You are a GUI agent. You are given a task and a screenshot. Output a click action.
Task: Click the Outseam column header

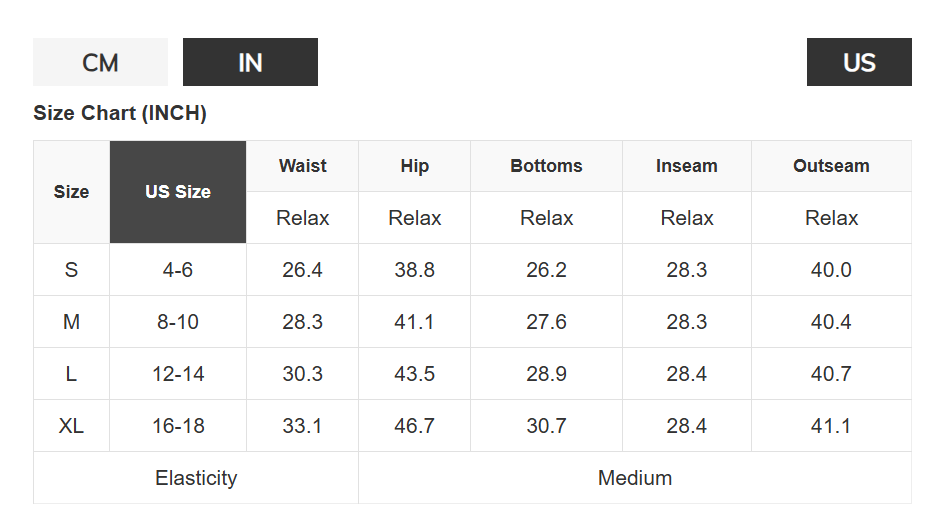831,166
